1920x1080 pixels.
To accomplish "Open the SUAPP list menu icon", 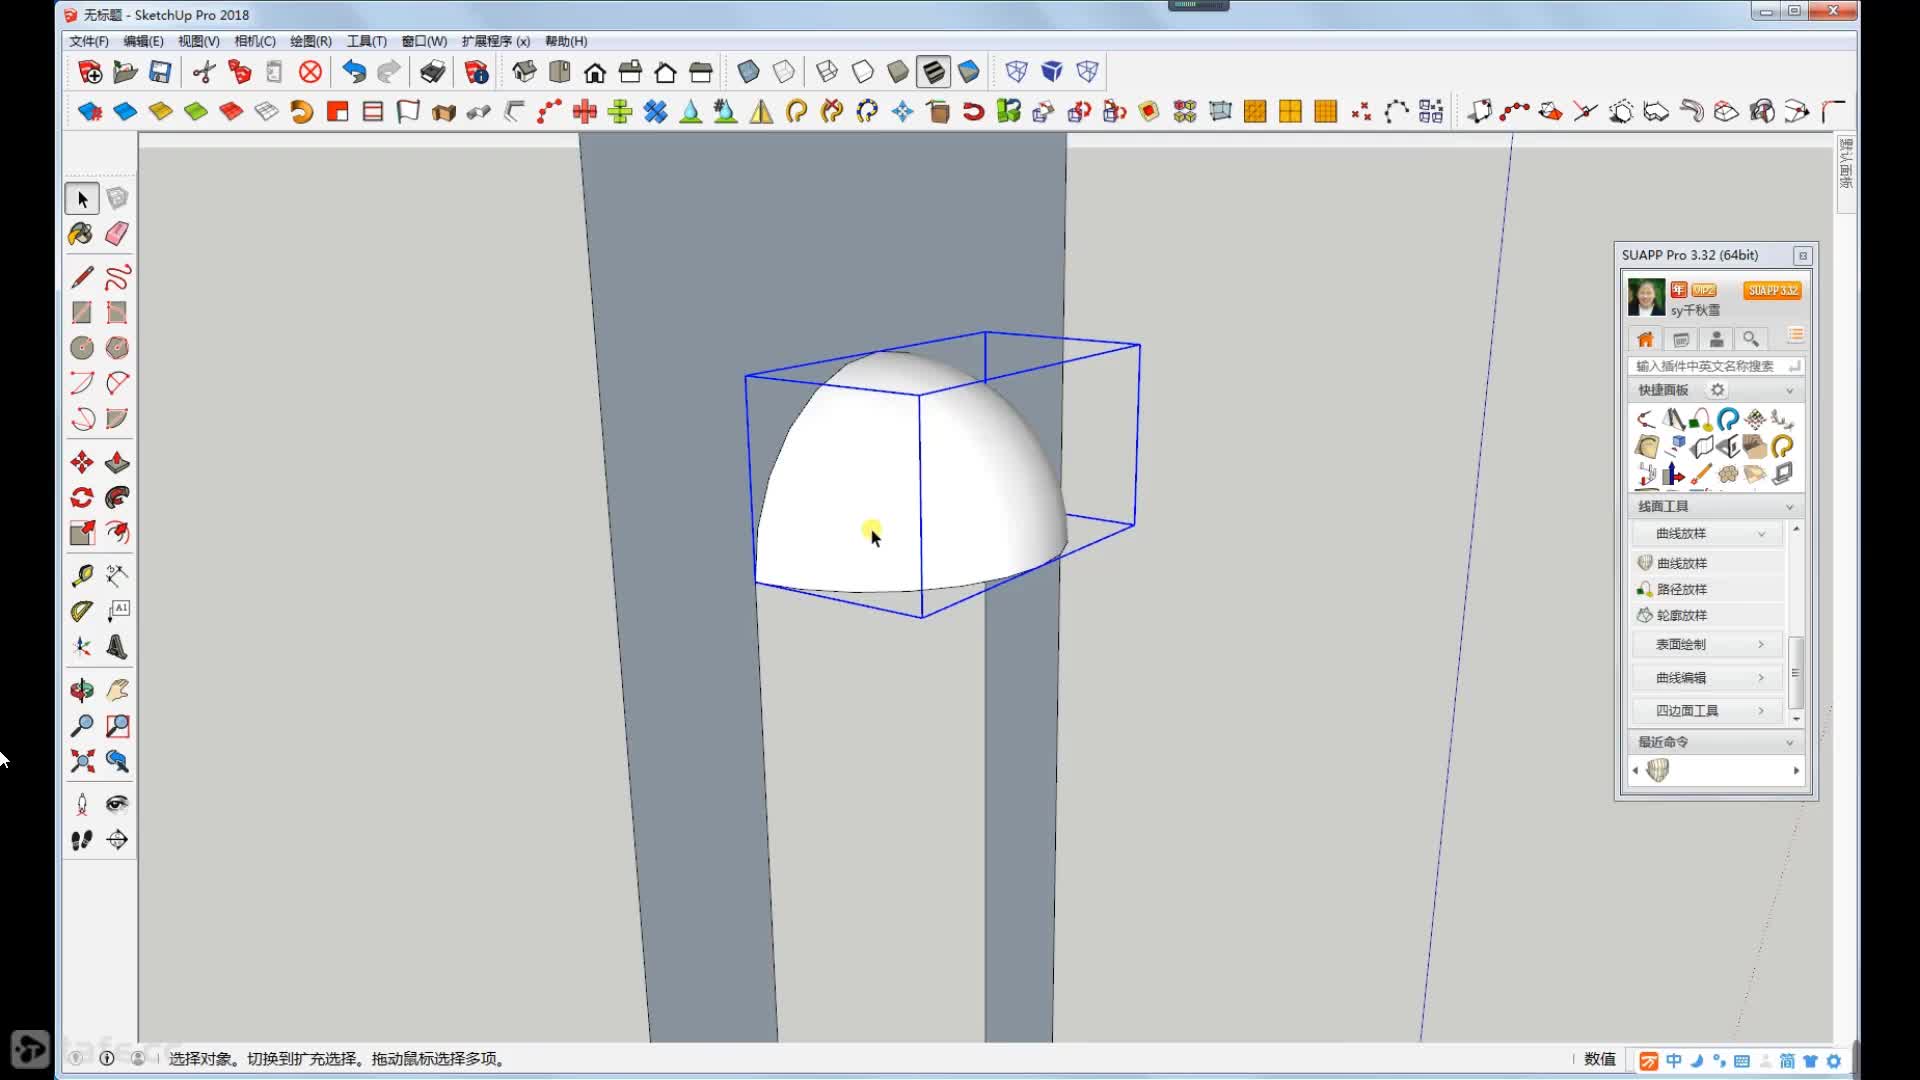I will coord(1796,335).
